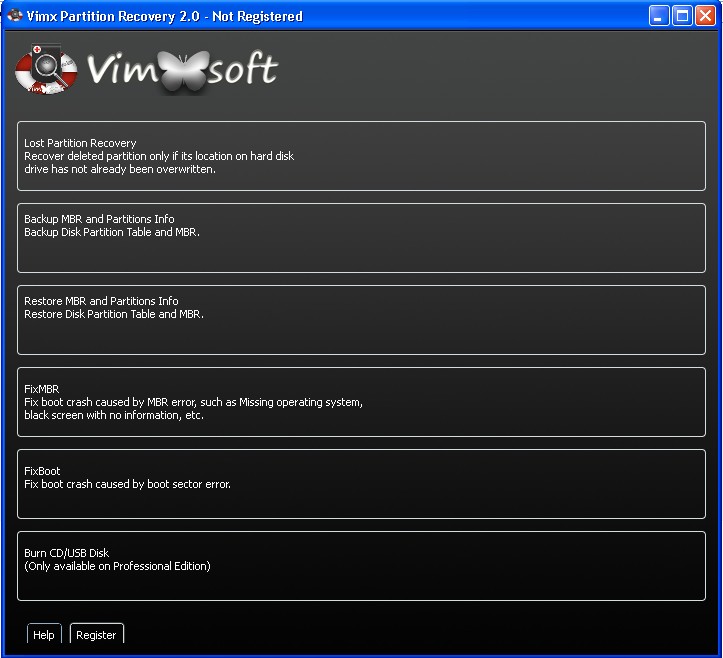Start the FixBoot repair option
Image resolution: width=723 pixels, height=658 pixels.
pyautogui.click(x=361, y=484)
